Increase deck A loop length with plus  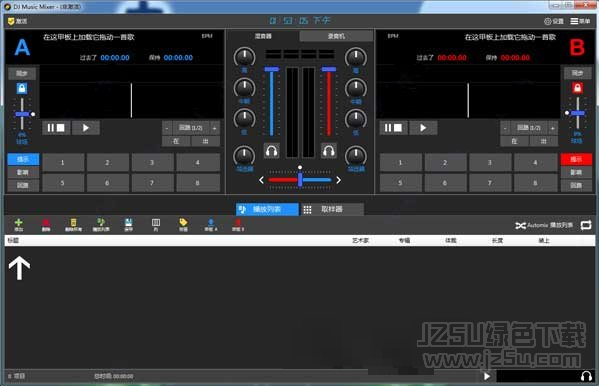tap(214, 128)
